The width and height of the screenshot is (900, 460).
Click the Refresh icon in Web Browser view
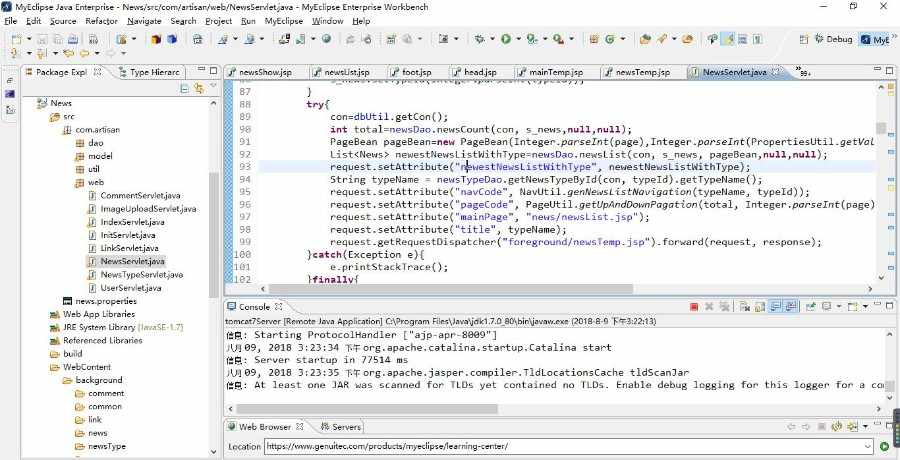[837, 427]
